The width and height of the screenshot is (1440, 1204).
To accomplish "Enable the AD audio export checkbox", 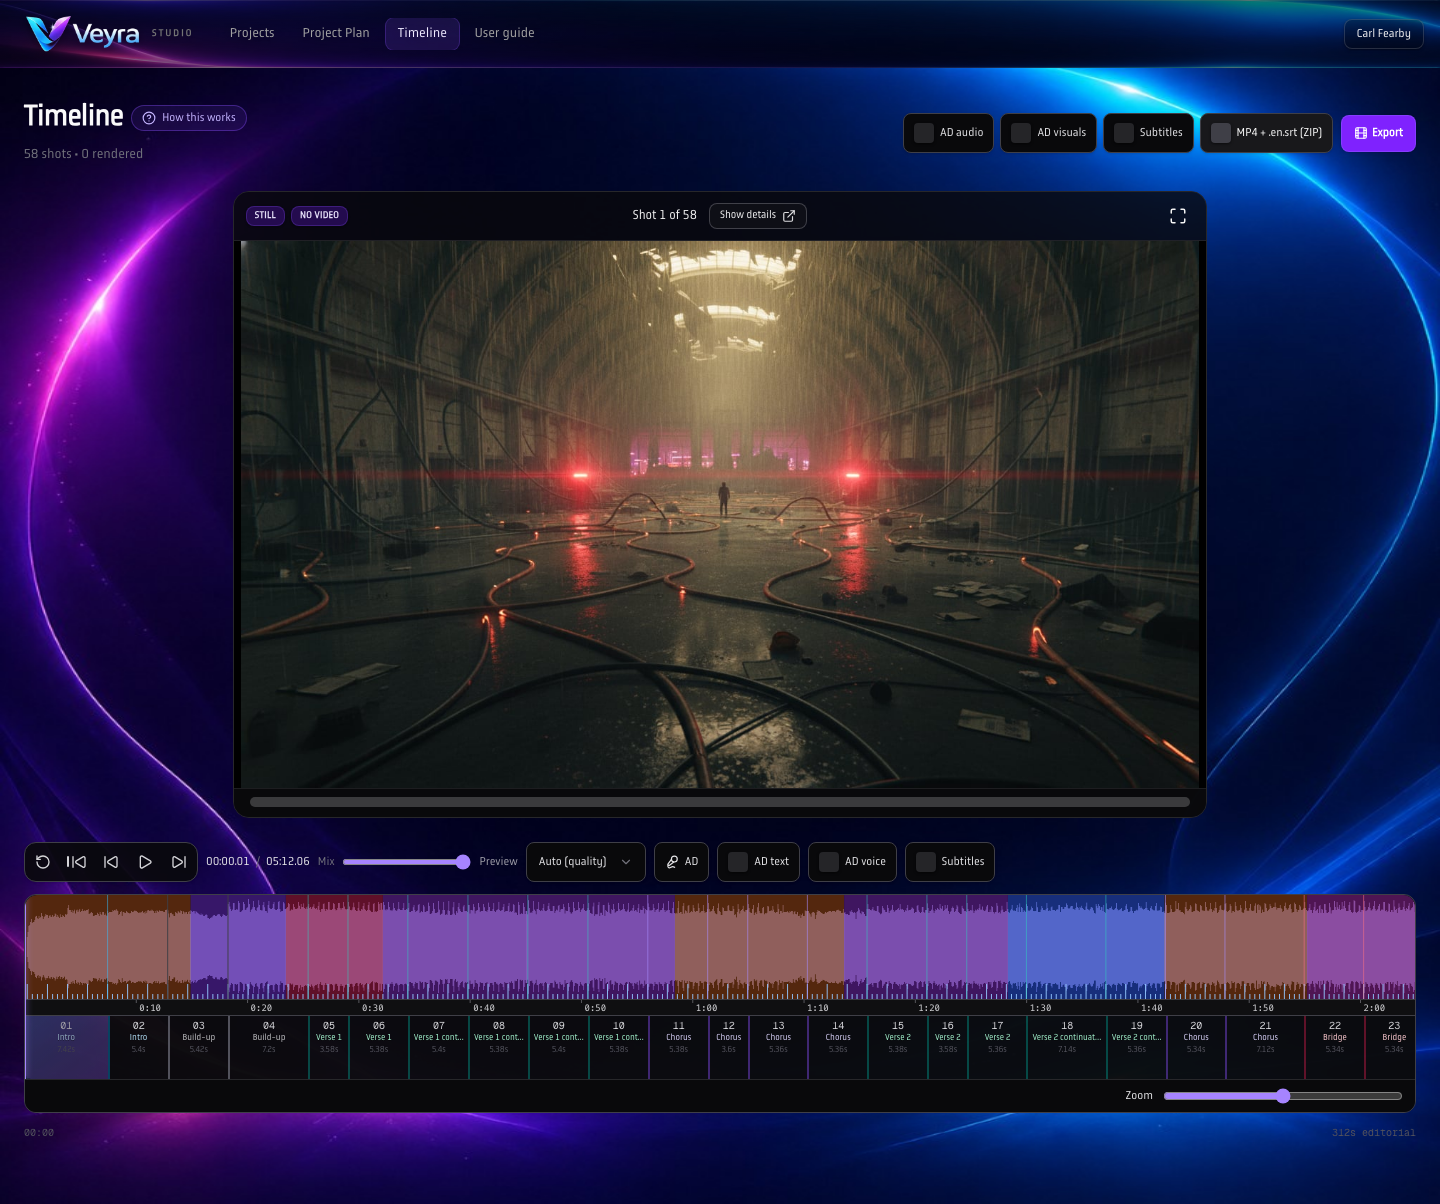I will point(924,132).
